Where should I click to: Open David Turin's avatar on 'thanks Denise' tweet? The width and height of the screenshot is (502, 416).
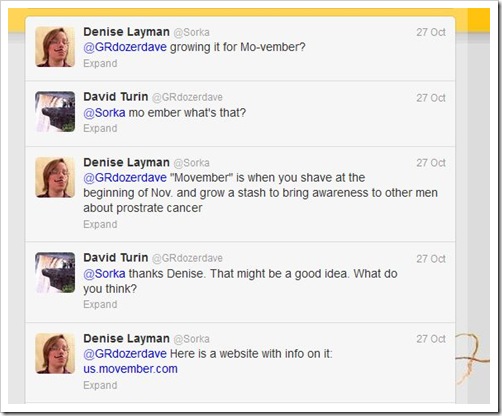[x=55, y=273]
